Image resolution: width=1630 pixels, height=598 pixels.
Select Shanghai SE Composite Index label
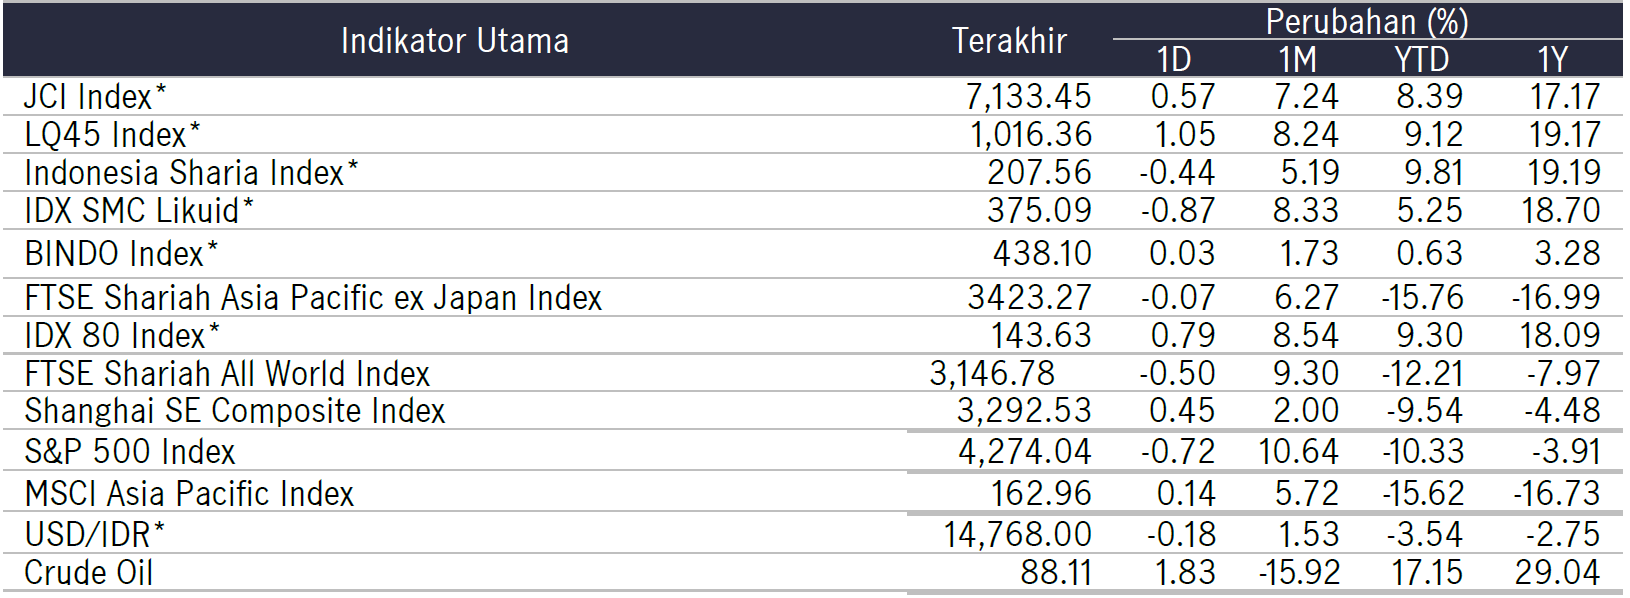235,411
